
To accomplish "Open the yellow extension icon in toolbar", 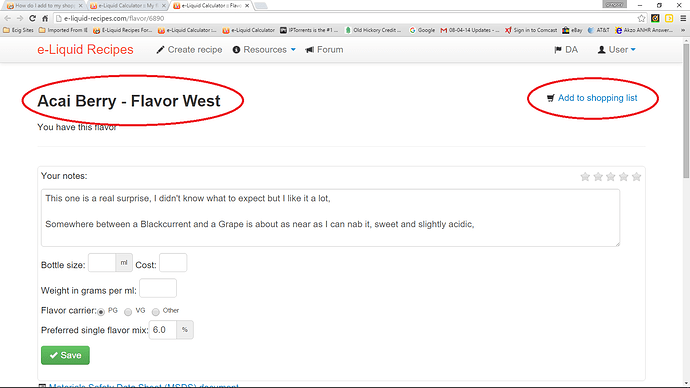I will pos(669,18).
